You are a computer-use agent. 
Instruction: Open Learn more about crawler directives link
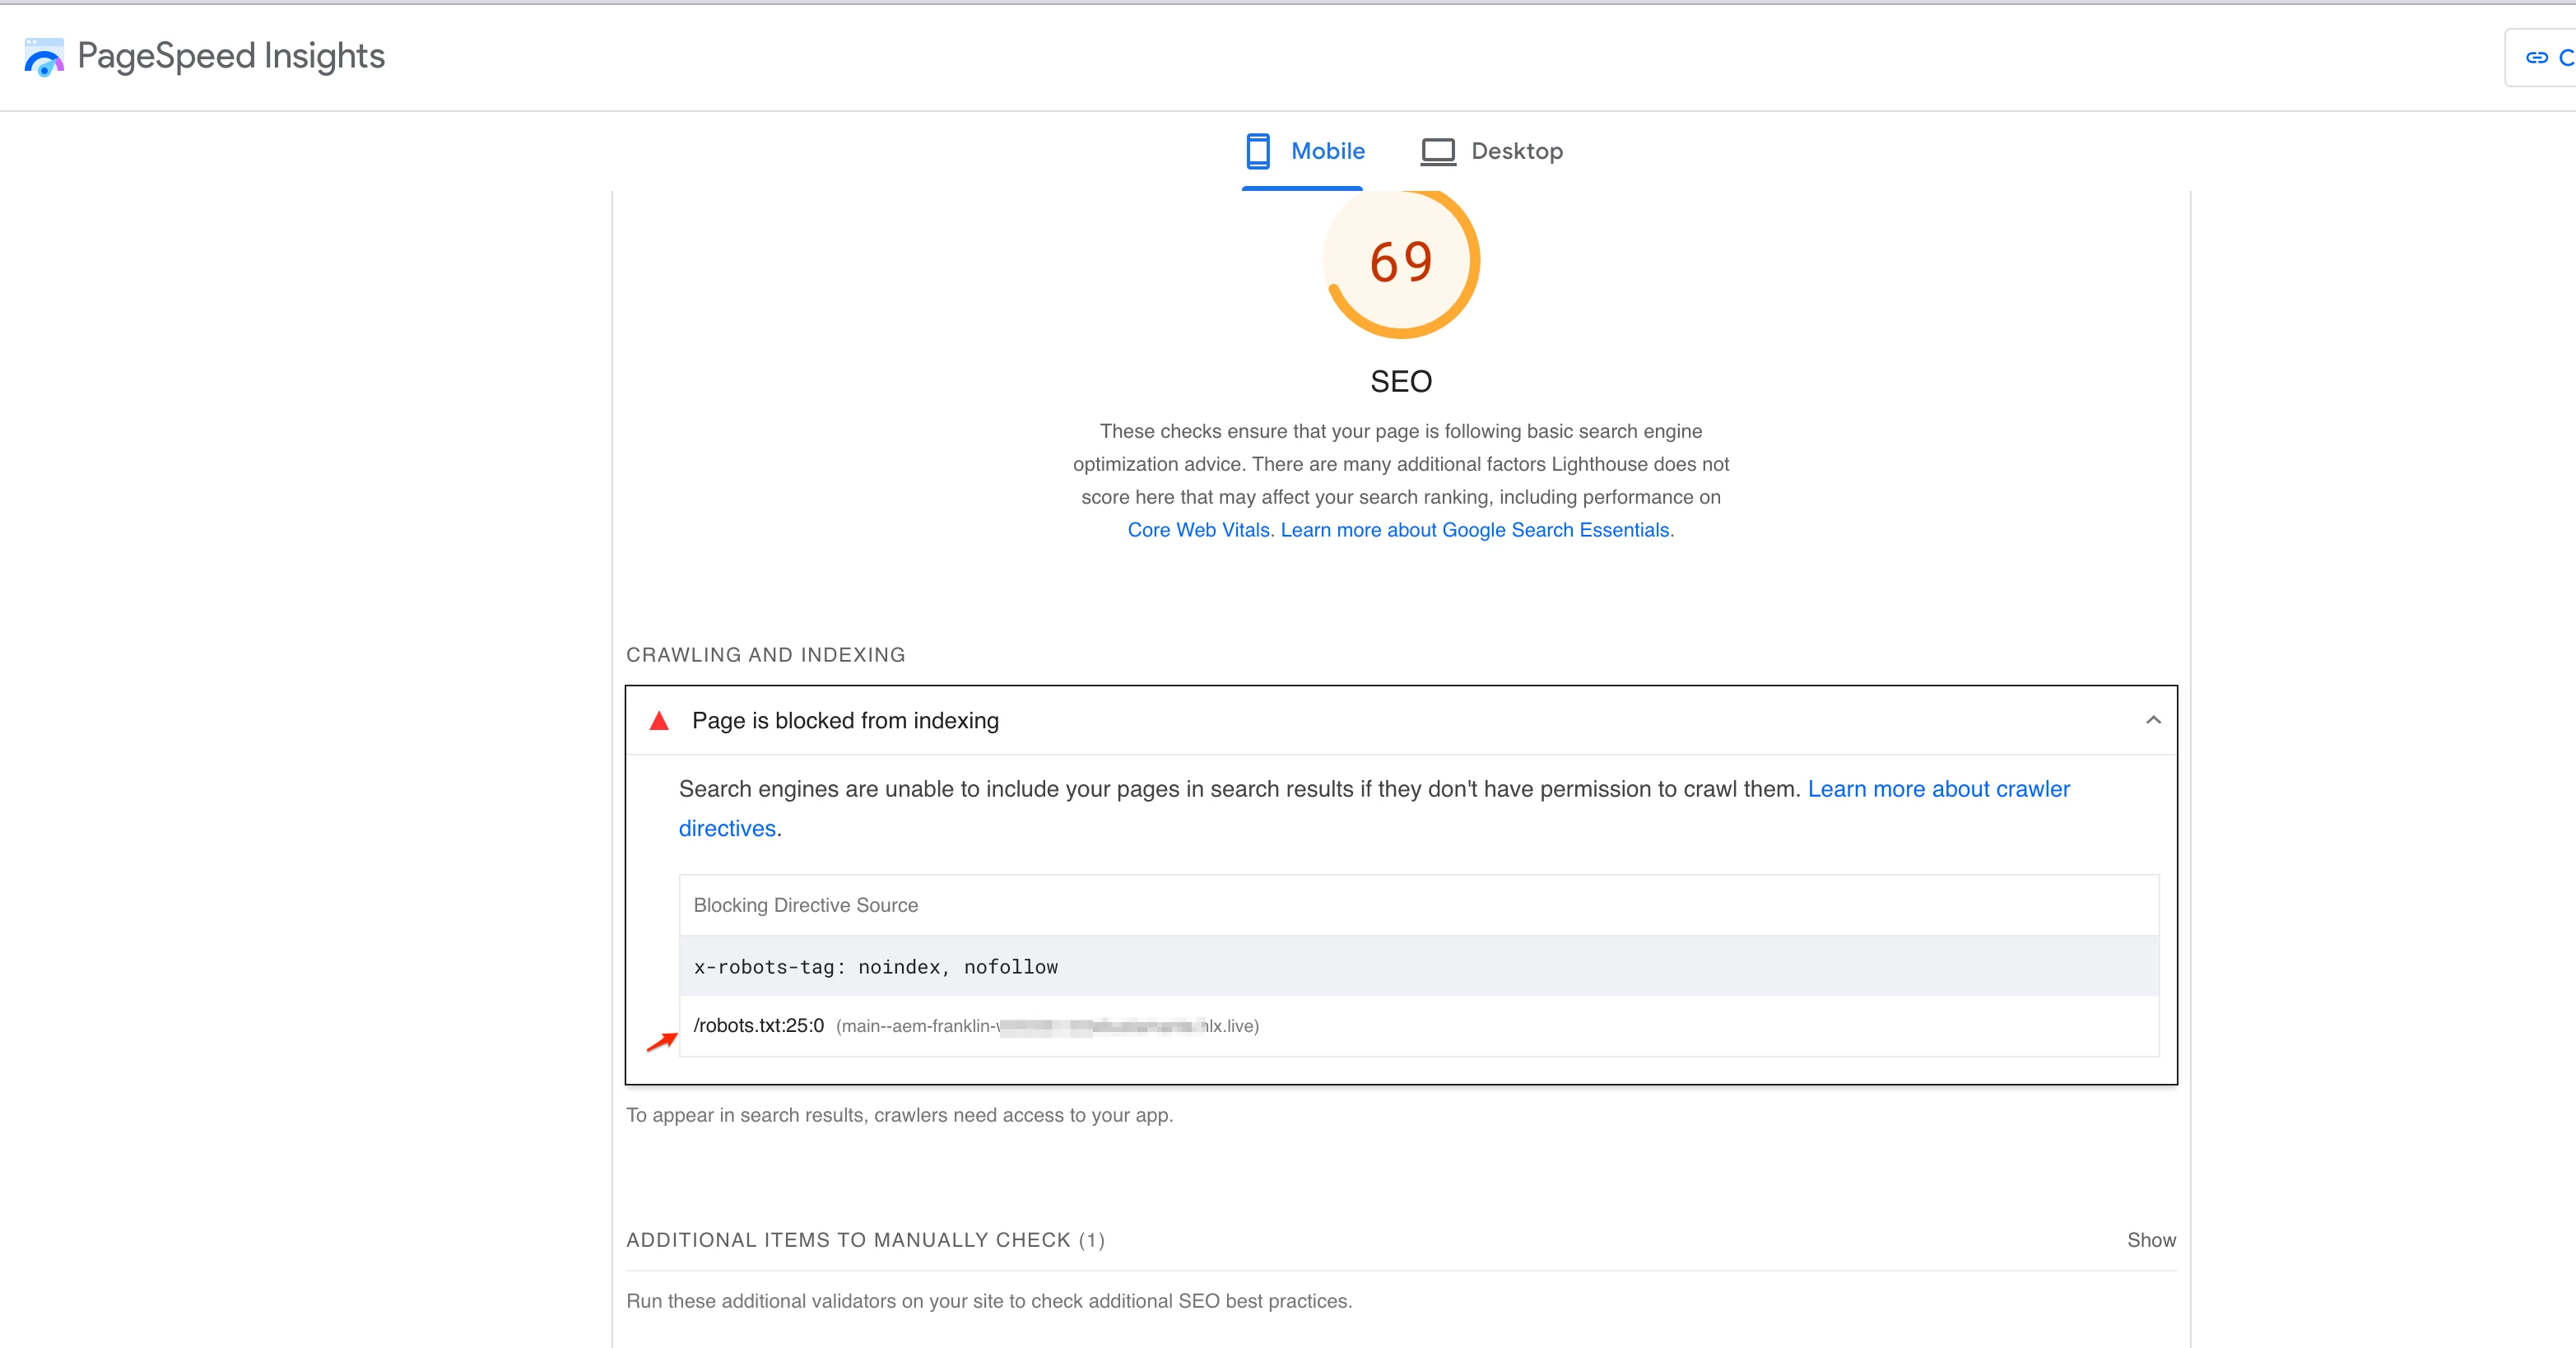click(1938, 789)
